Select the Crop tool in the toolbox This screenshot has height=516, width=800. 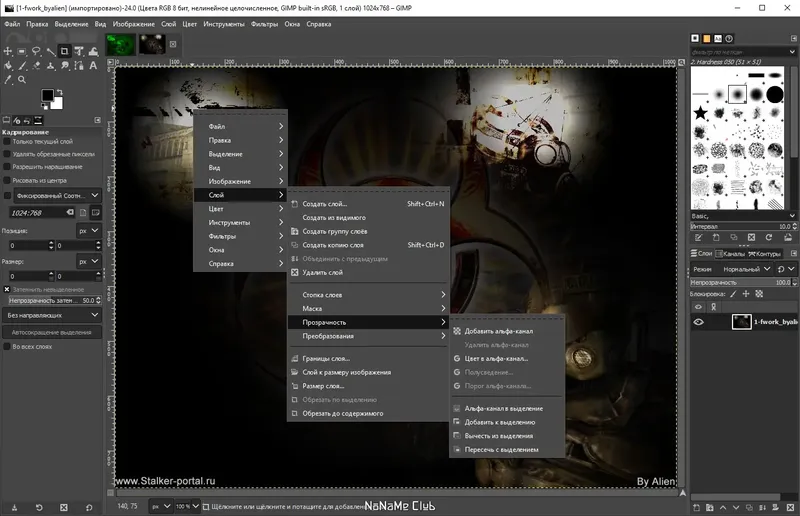(64, 51)
